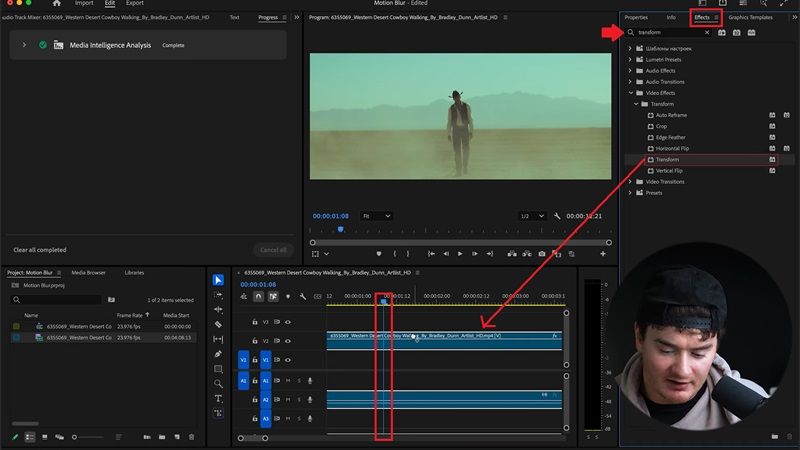Select the Rectangle tool
The width and height of the screenshot is (800, 450).
point(218,369)
